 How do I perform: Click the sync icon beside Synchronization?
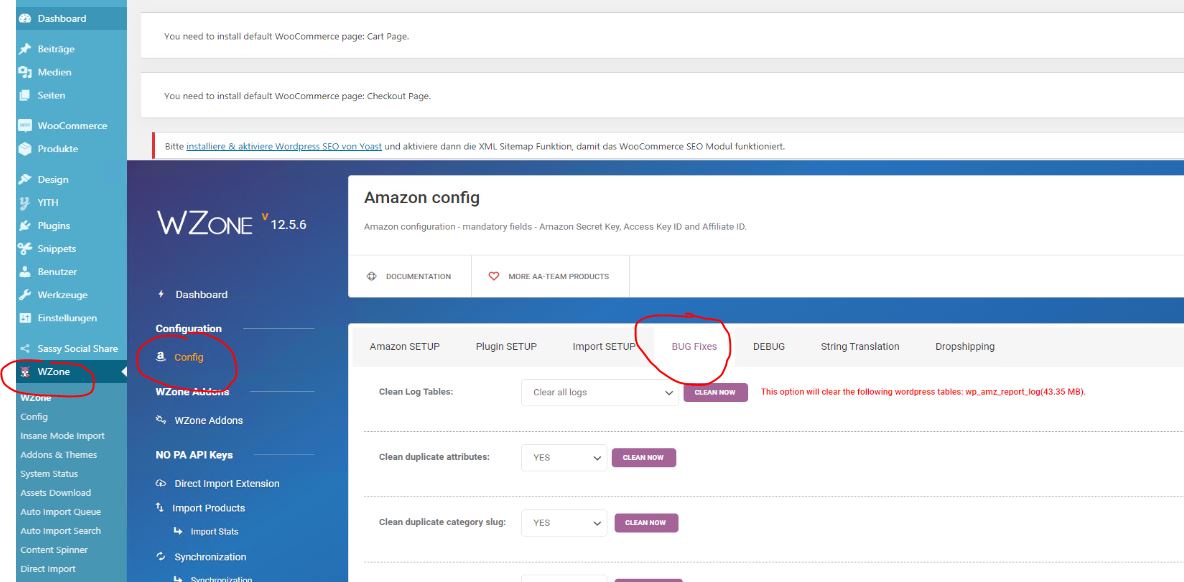pyautogui.click(x=161, y=557)
